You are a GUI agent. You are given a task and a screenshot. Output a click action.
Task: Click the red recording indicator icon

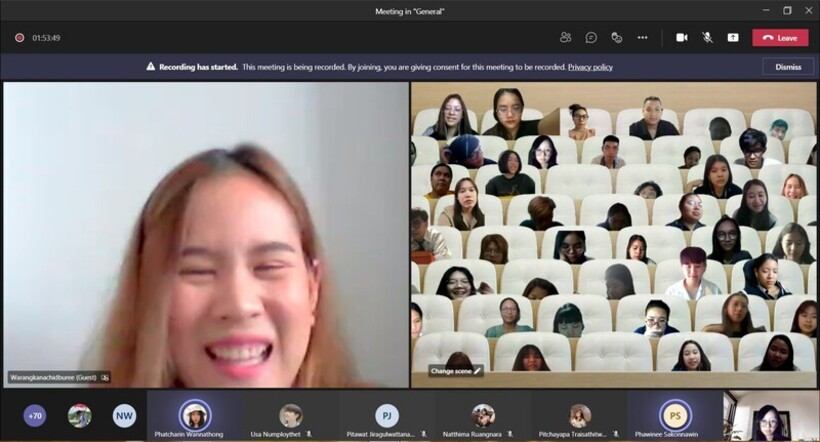(x=19, y=38)
